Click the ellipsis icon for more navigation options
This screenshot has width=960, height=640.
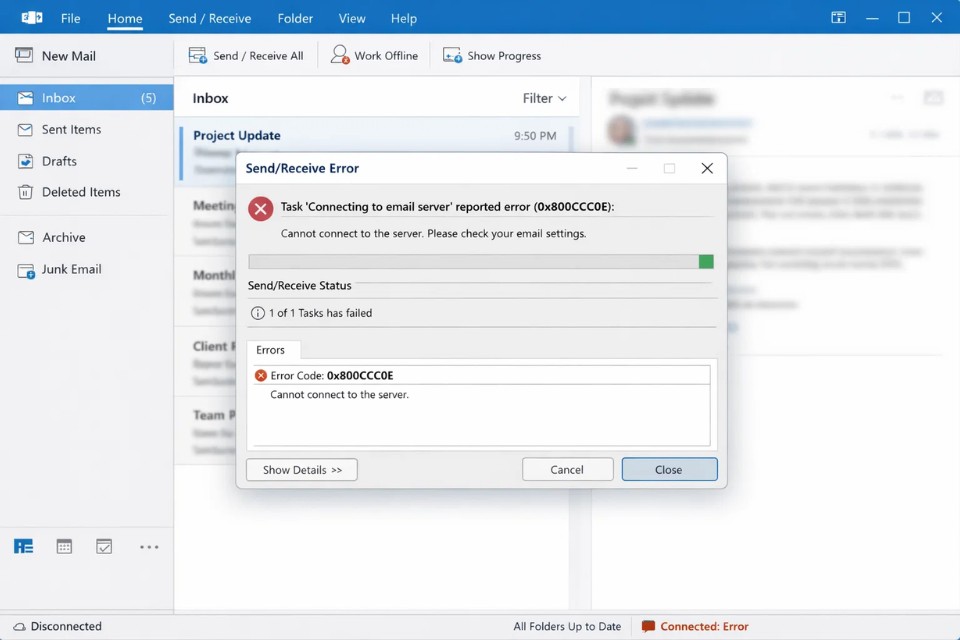[149, 546]
